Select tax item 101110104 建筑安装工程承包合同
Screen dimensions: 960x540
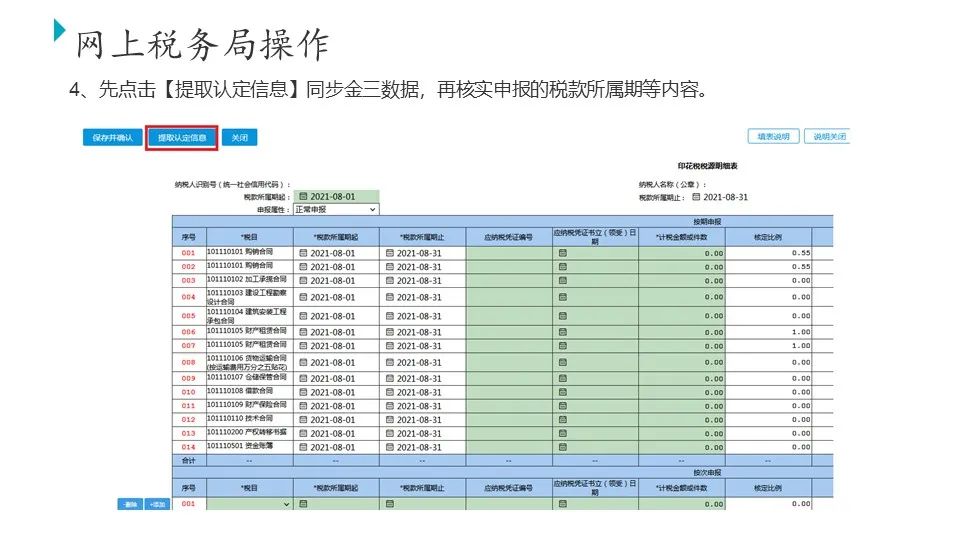click(247, 316)
